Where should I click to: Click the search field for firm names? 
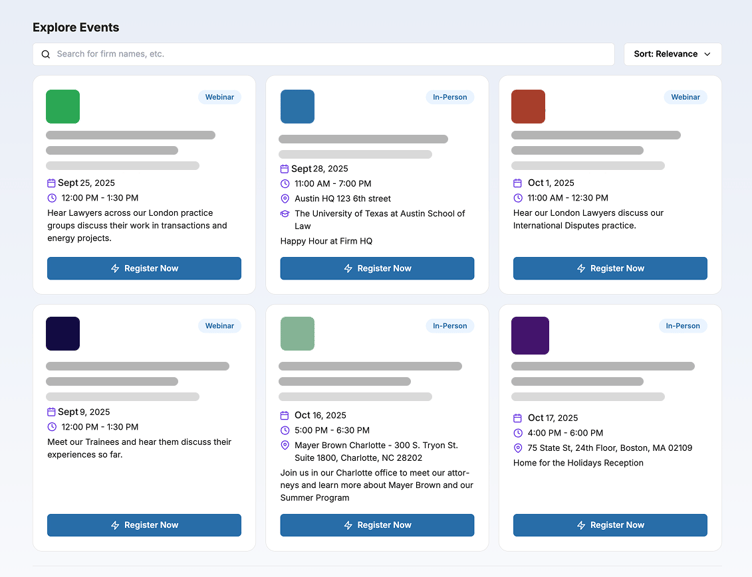tap(330, 54)
